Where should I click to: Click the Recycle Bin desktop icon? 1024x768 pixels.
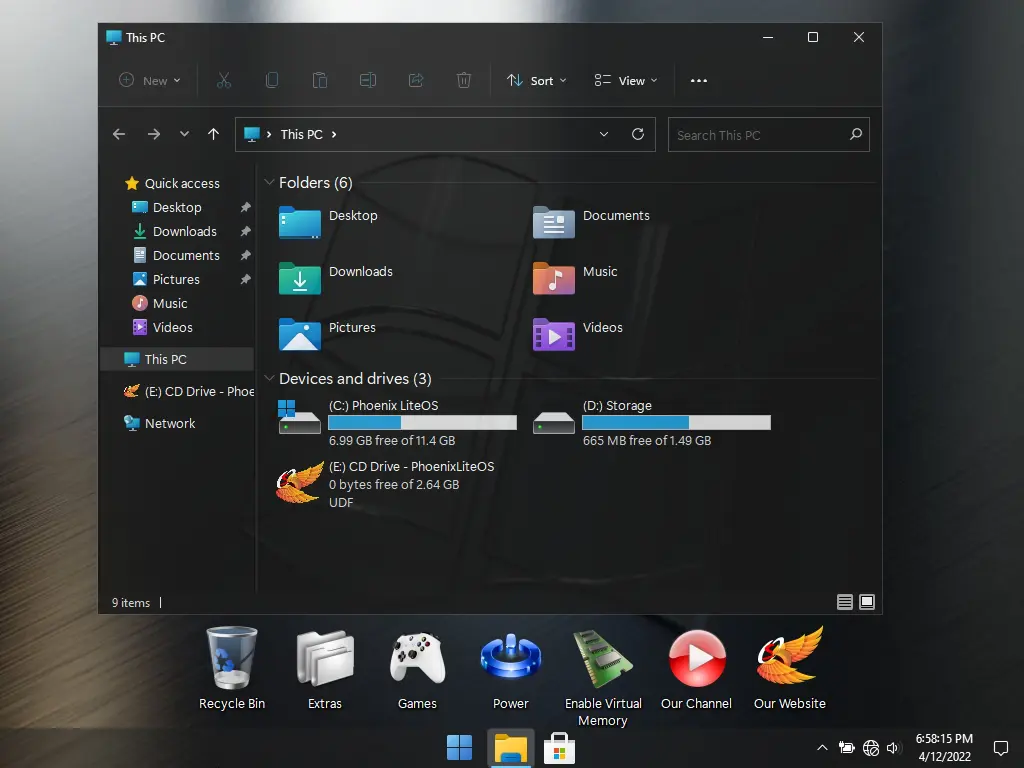[232, 669]
